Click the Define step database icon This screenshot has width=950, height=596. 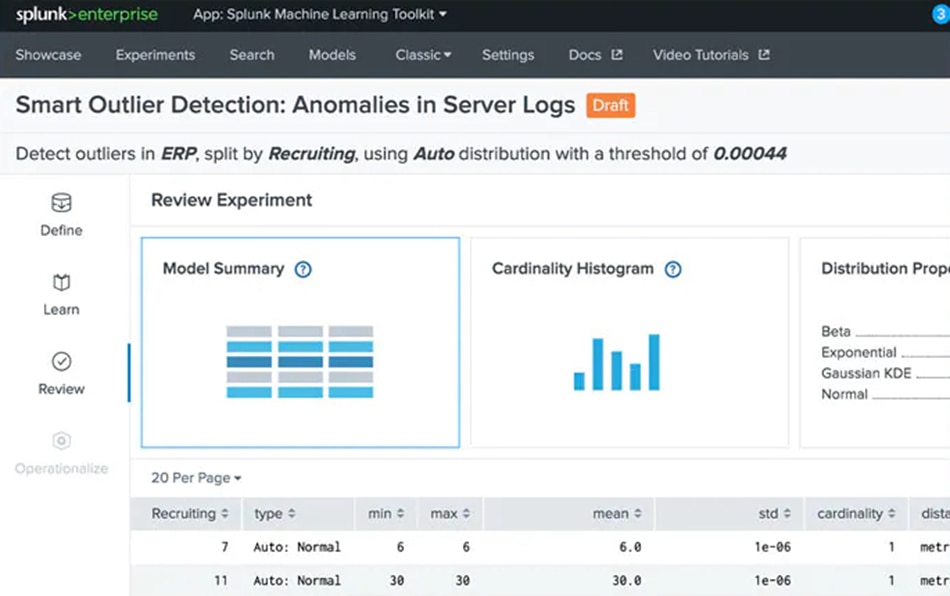click(x=61, y=203)
